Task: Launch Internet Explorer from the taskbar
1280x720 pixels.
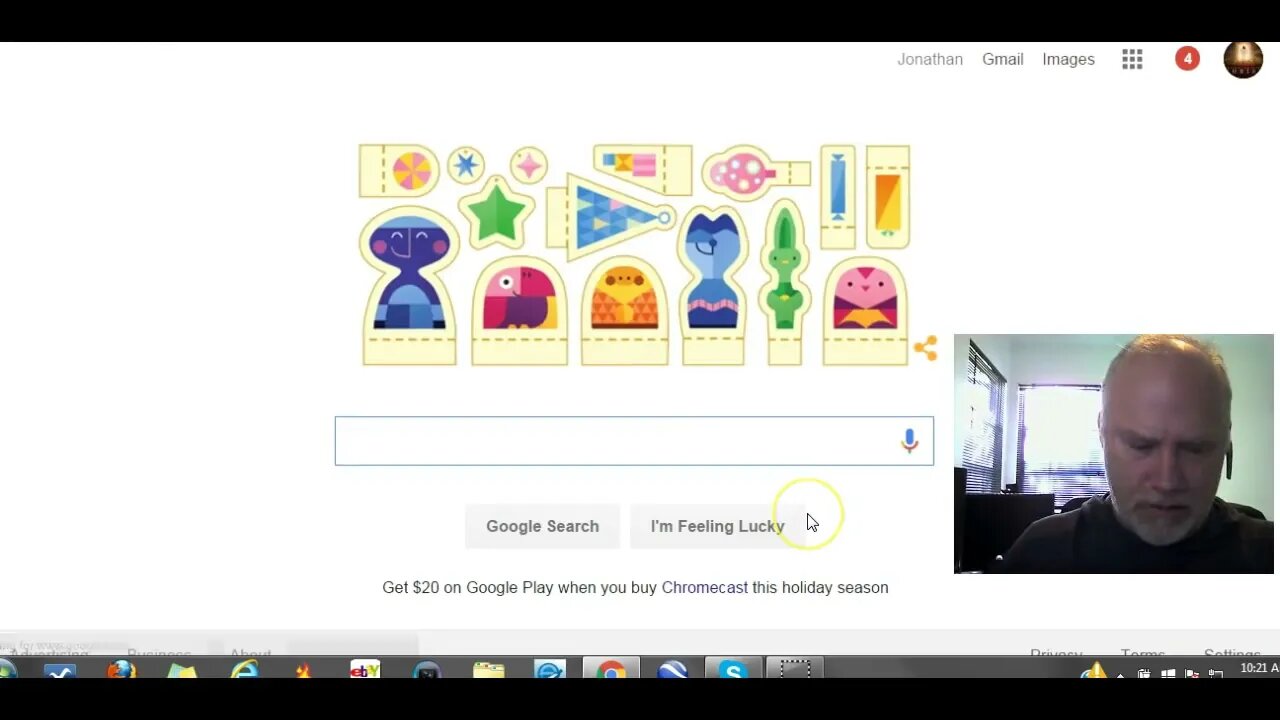Action: (244, 670)
